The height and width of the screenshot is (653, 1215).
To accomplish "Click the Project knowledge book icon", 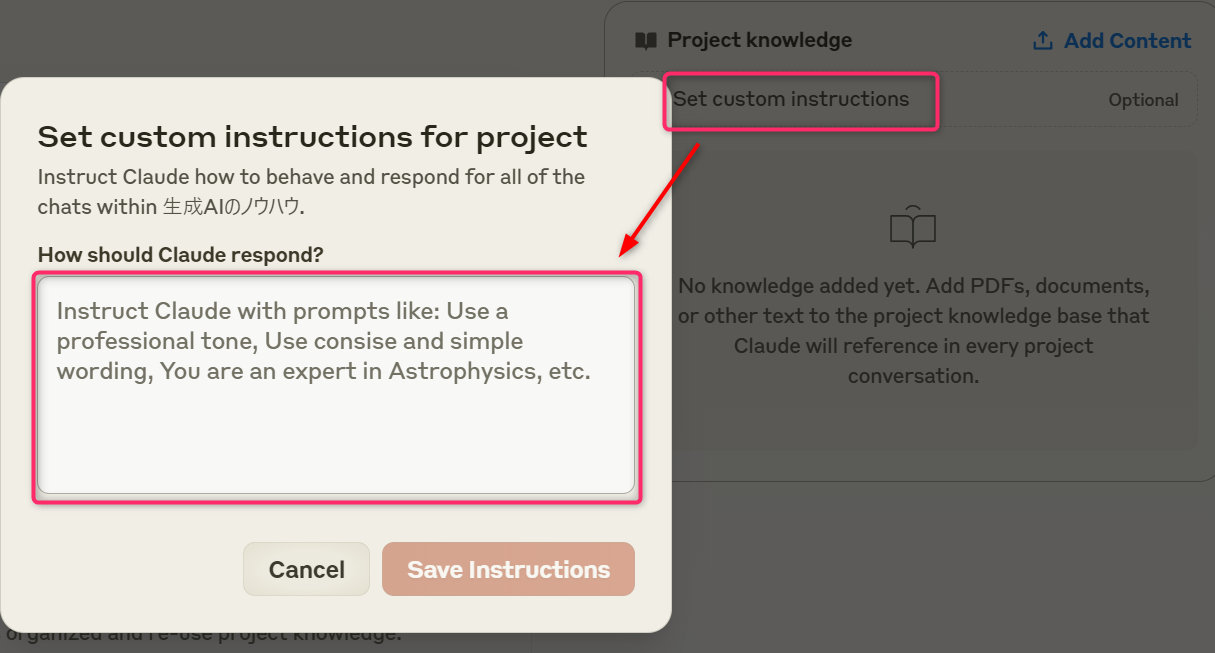I will click(646, 41).
